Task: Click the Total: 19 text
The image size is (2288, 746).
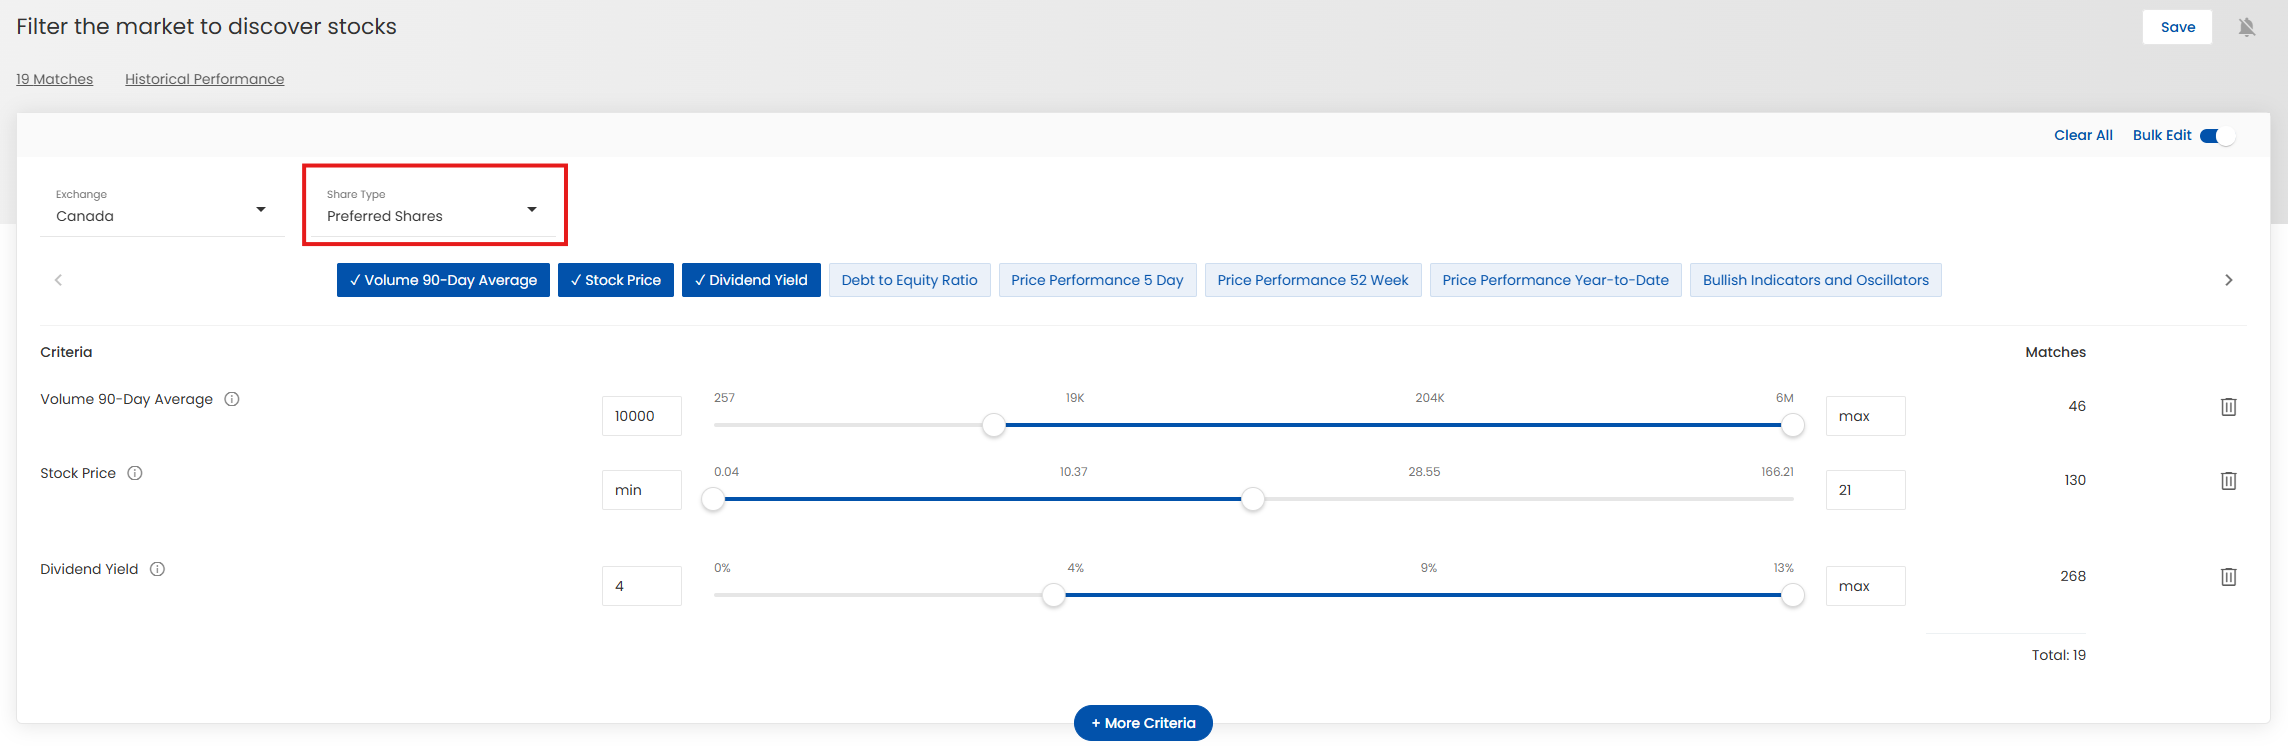Action: click(2059, 655)
